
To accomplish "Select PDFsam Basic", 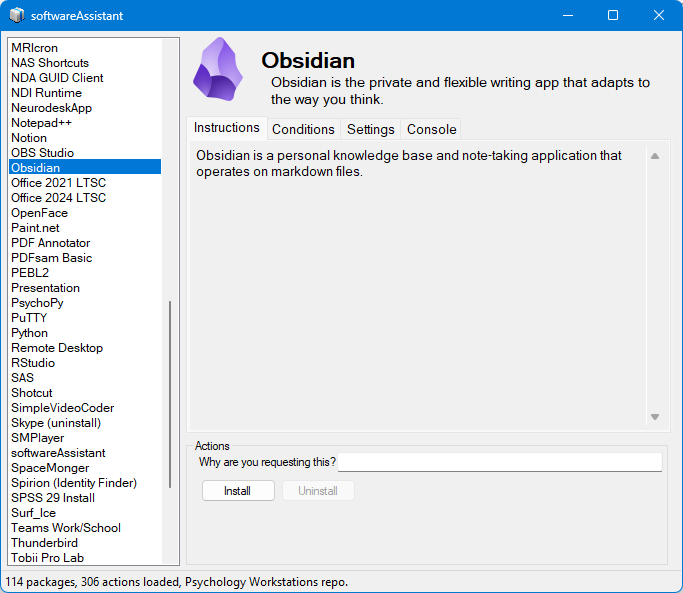I will coord(85,258).
